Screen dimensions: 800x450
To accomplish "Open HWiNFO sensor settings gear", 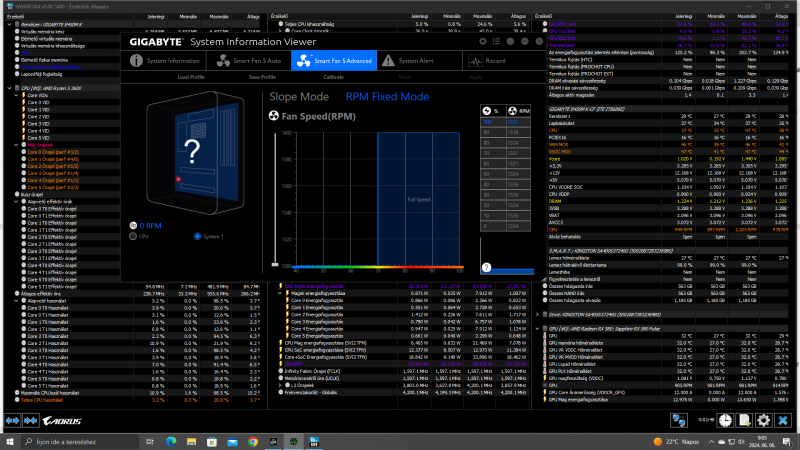I will point(764,420).
